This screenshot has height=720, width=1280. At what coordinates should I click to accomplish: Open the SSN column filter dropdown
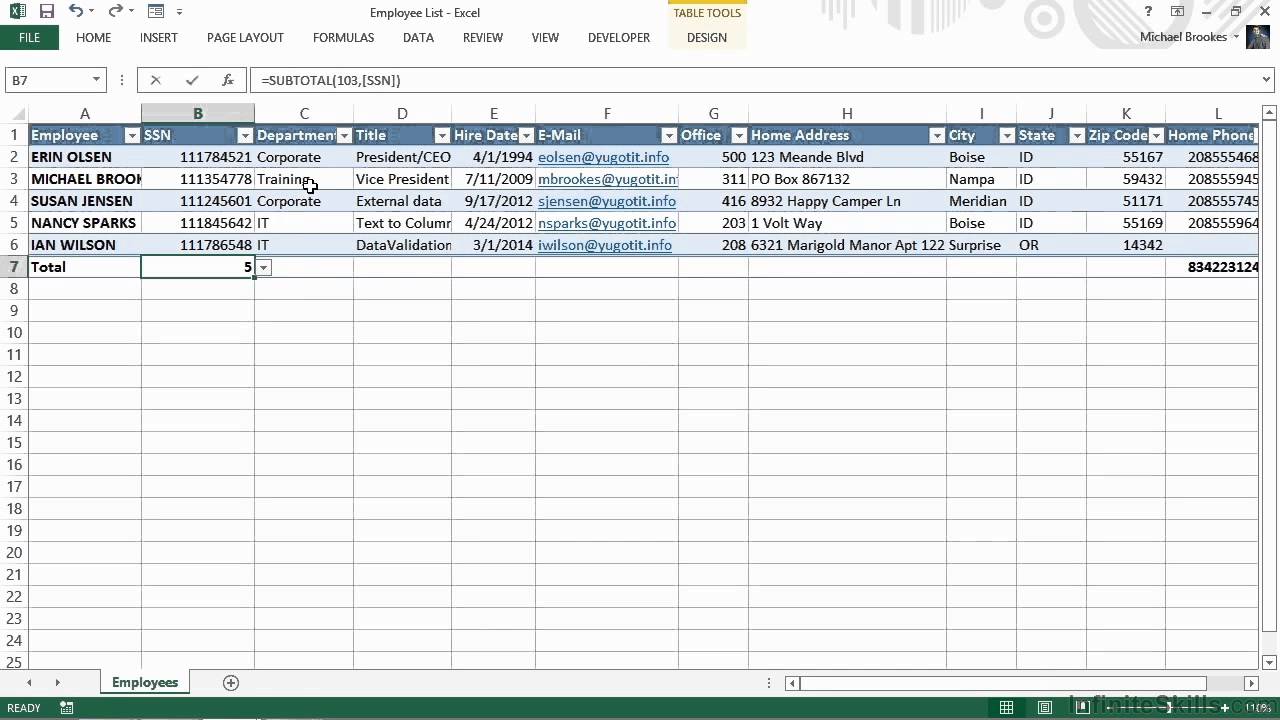tap(245, 135)
